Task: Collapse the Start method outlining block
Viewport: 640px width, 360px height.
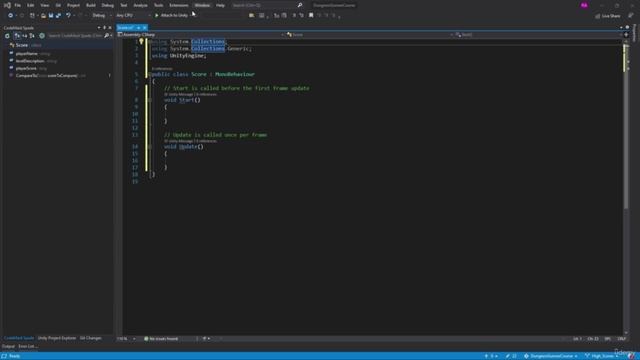Action: click(150, 100)
